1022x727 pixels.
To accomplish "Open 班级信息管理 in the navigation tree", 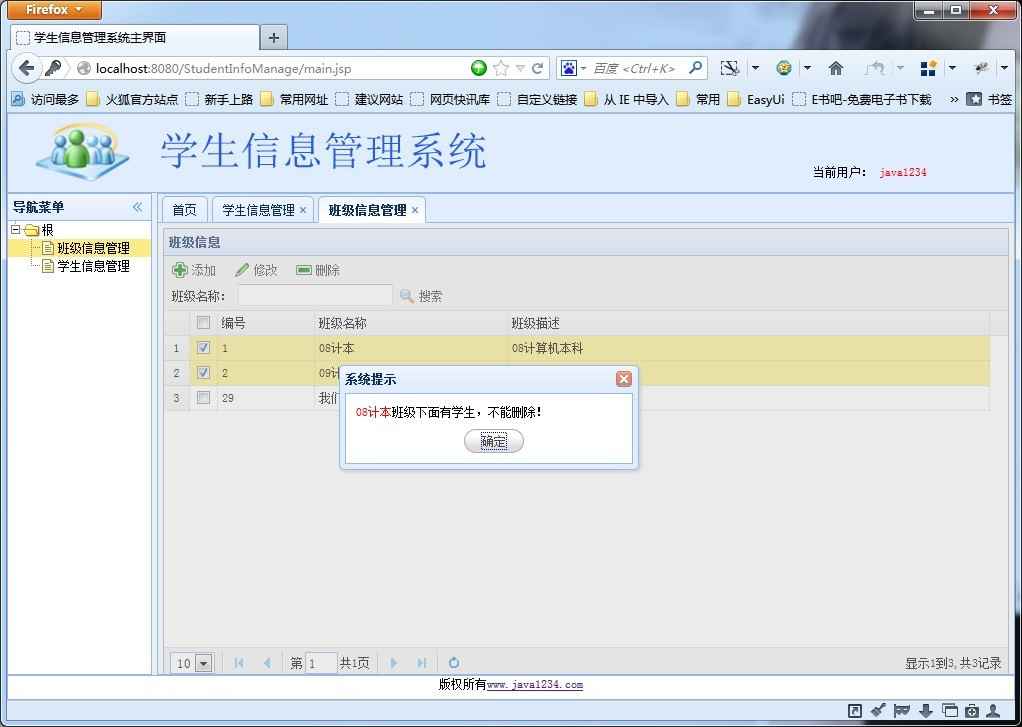I will pos(93,248).
